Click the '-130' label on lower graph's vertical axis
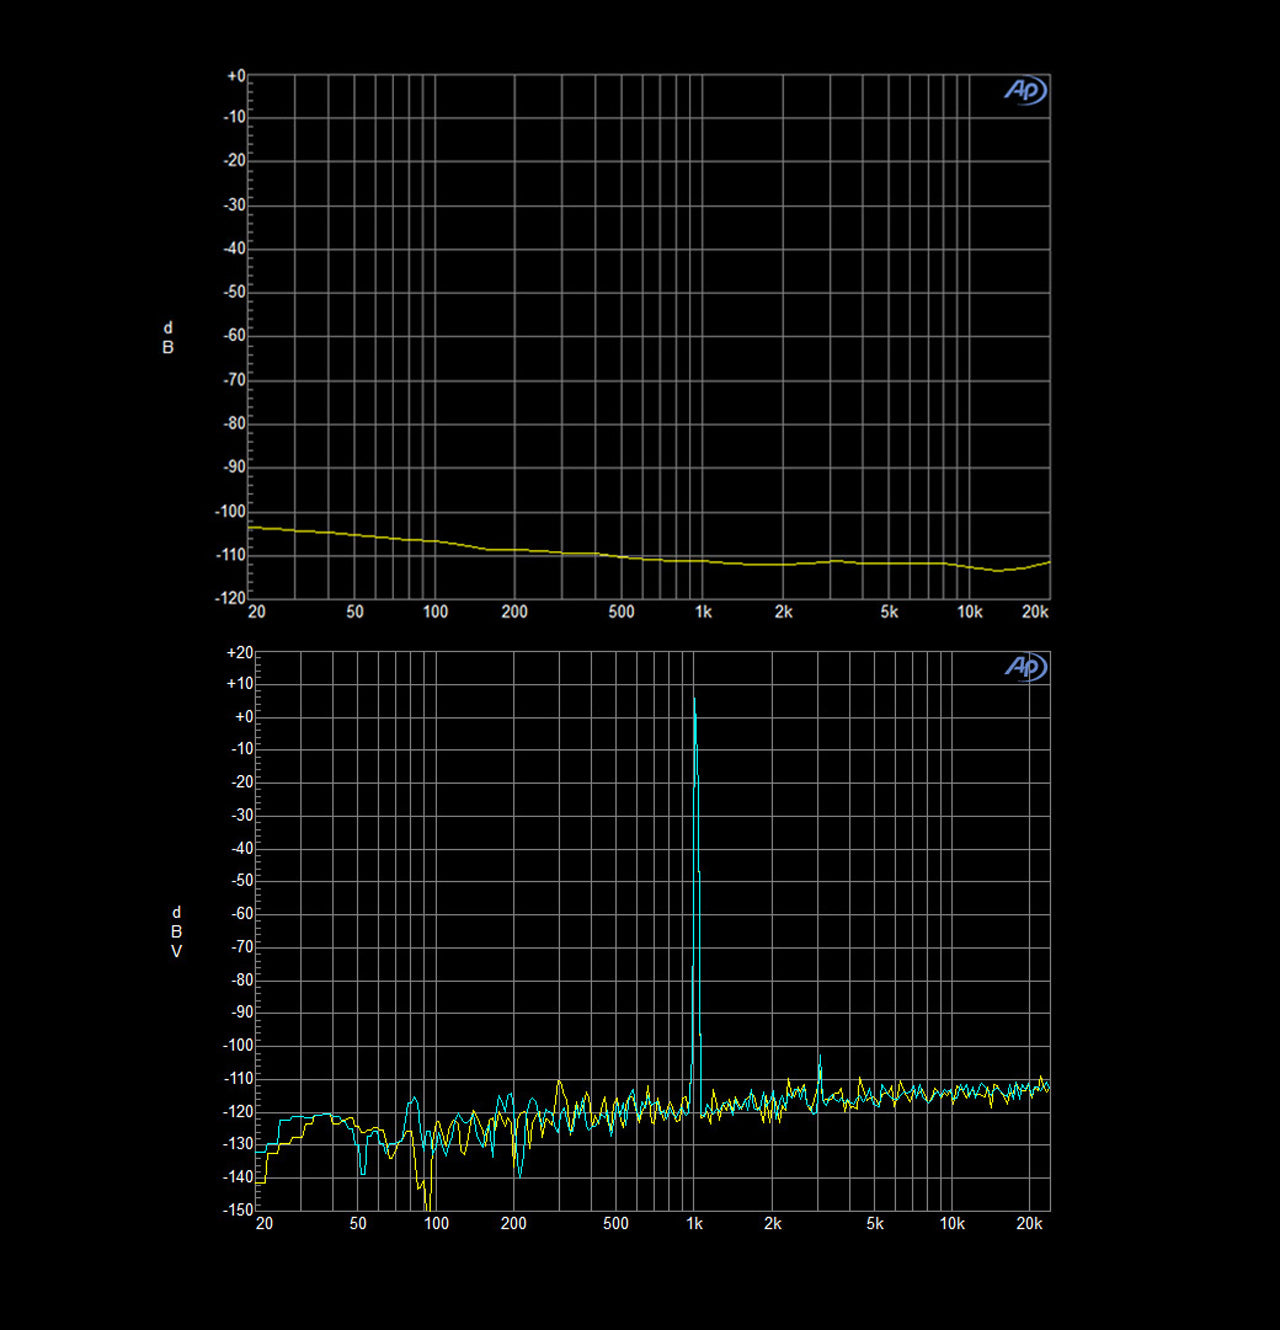Screen dimensions: 1280x1330 click(x=238, y=1144)
